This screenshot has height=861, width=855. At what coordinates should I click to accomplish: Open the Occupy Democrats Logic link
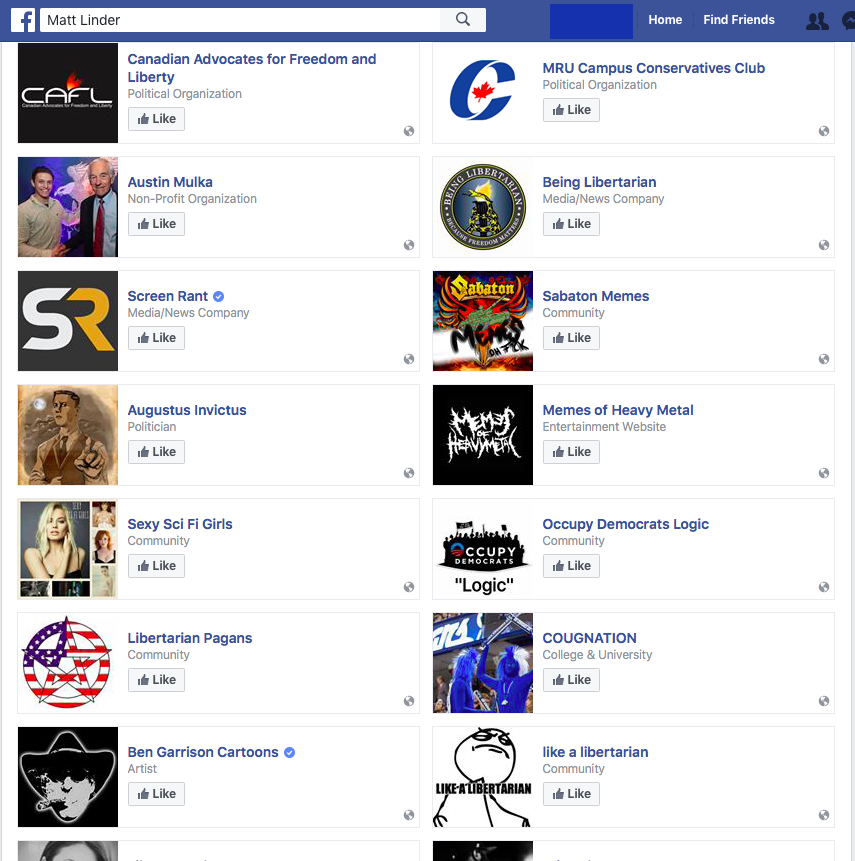(x=625, y=524)
